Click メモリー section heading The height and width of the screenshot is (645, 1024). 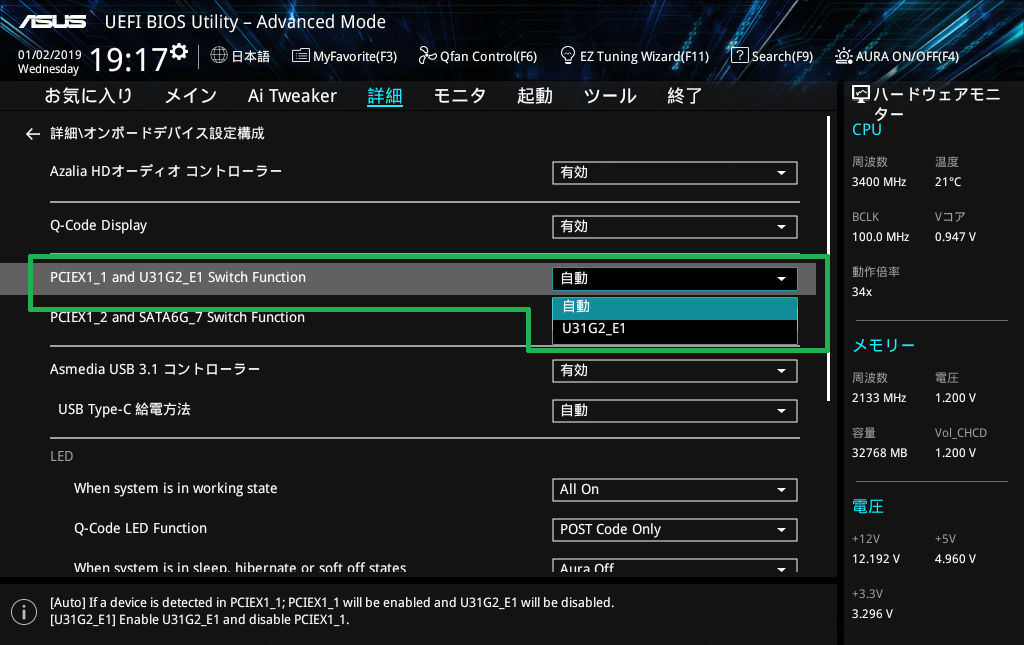tap(883, 346)
